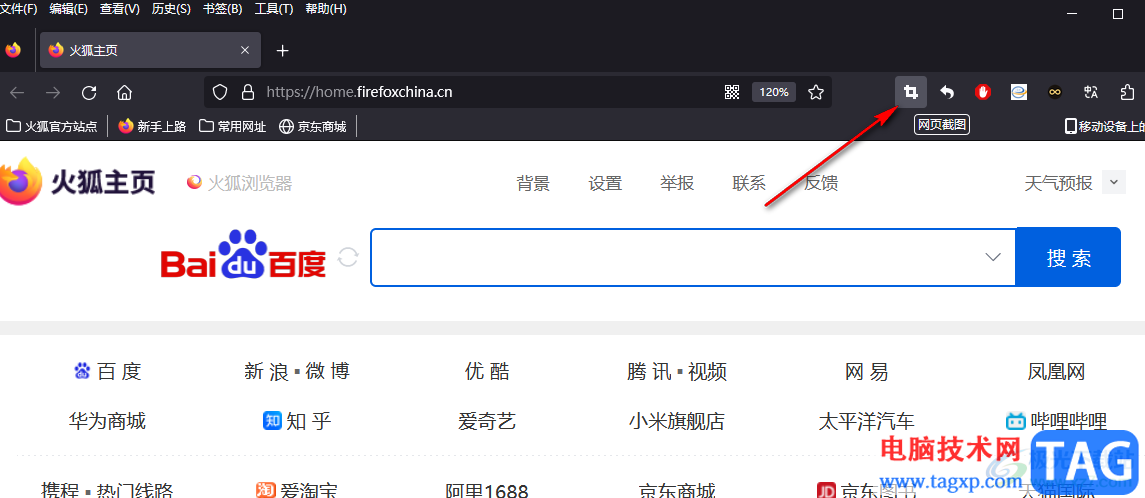
Task: Open the 编辑(E) menu
Action: click(69, 9)
